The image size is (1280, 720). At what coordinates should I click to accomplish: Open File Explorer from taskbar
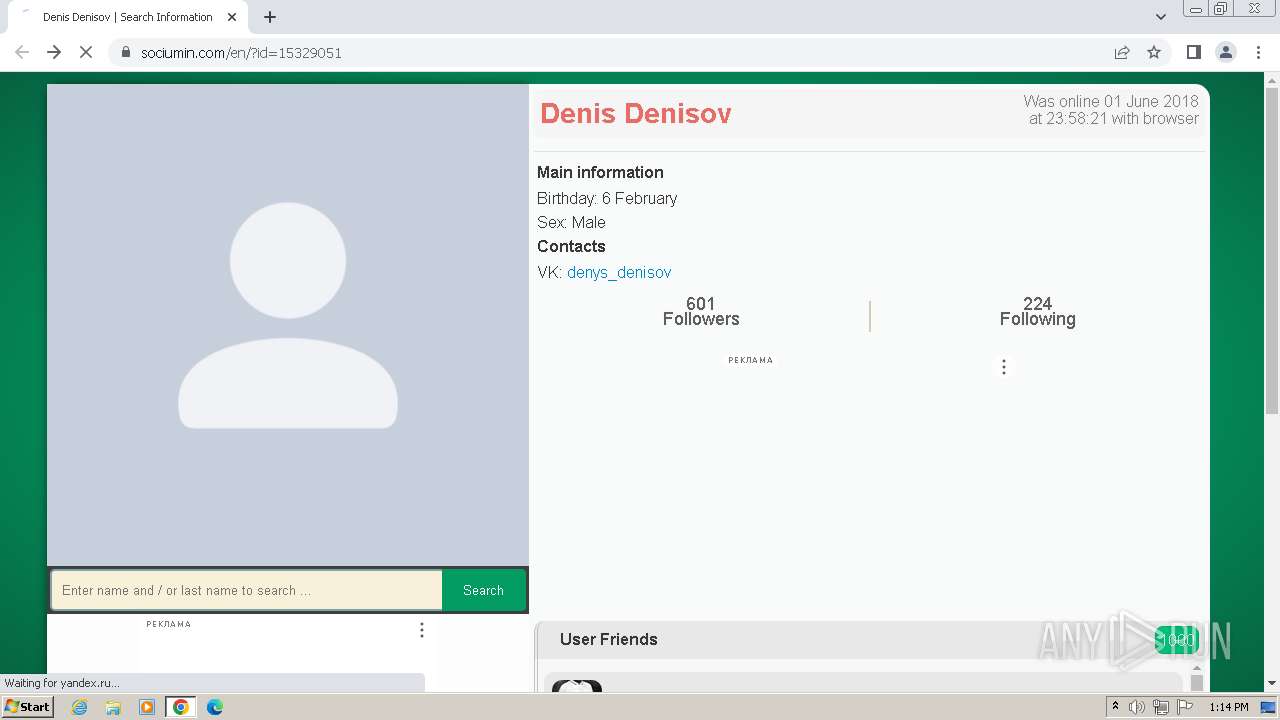(x=113, y=707)
